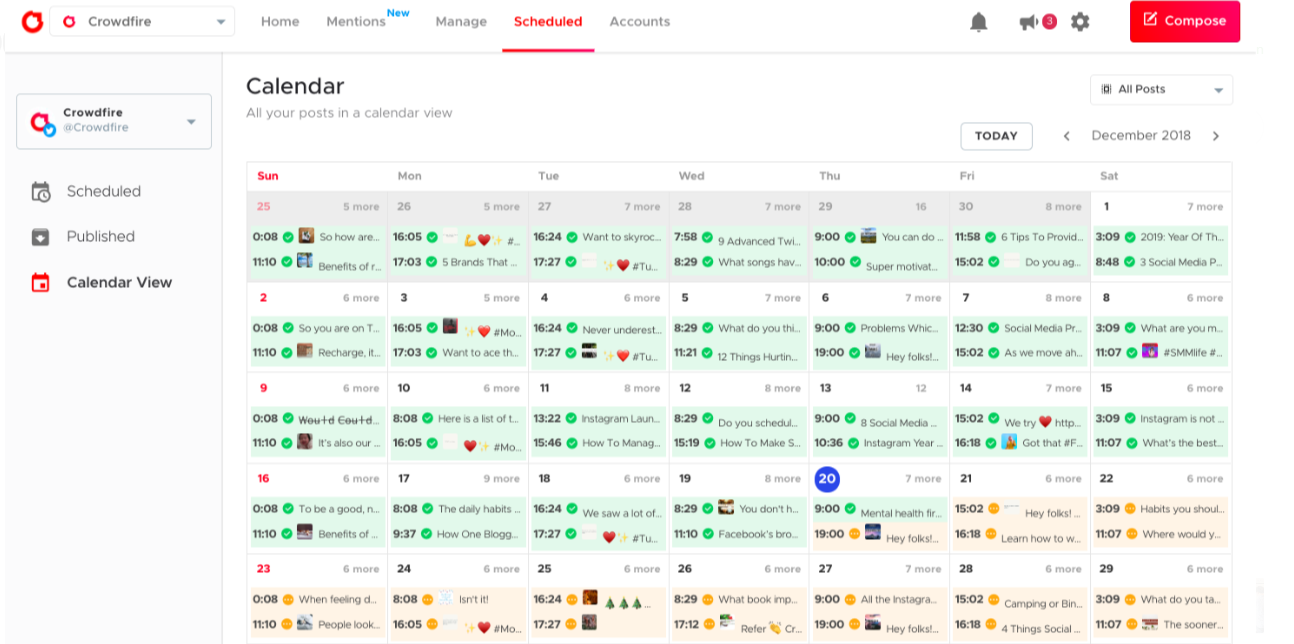Click the Crowdfire account avatar in sidebar
This screenshot has width=1294, height=644.
coord(42,122)
